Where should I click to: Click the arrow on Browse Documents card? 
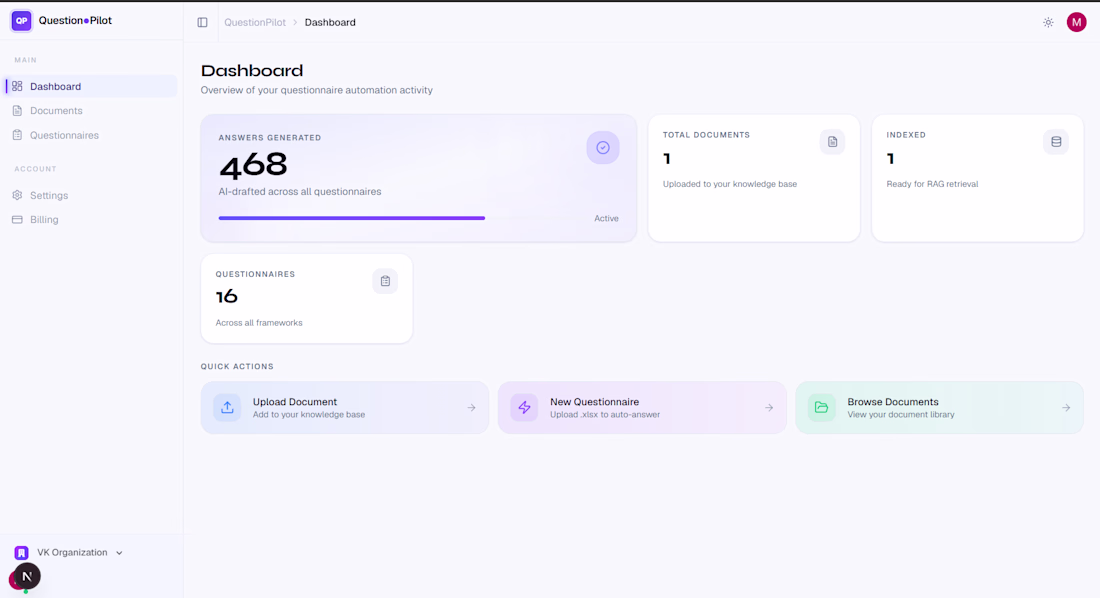click(1066, 408)
